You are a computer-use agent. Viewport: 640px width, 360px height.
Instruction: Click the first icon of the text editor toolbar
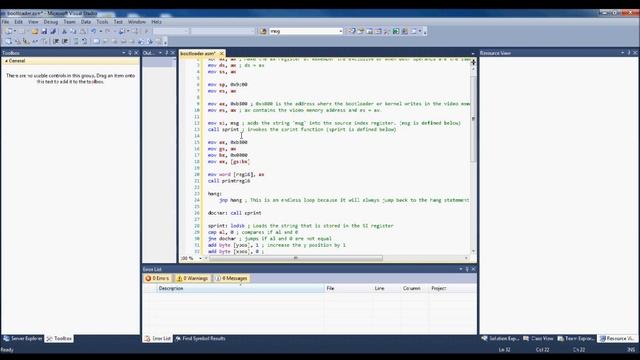[8, 41]
